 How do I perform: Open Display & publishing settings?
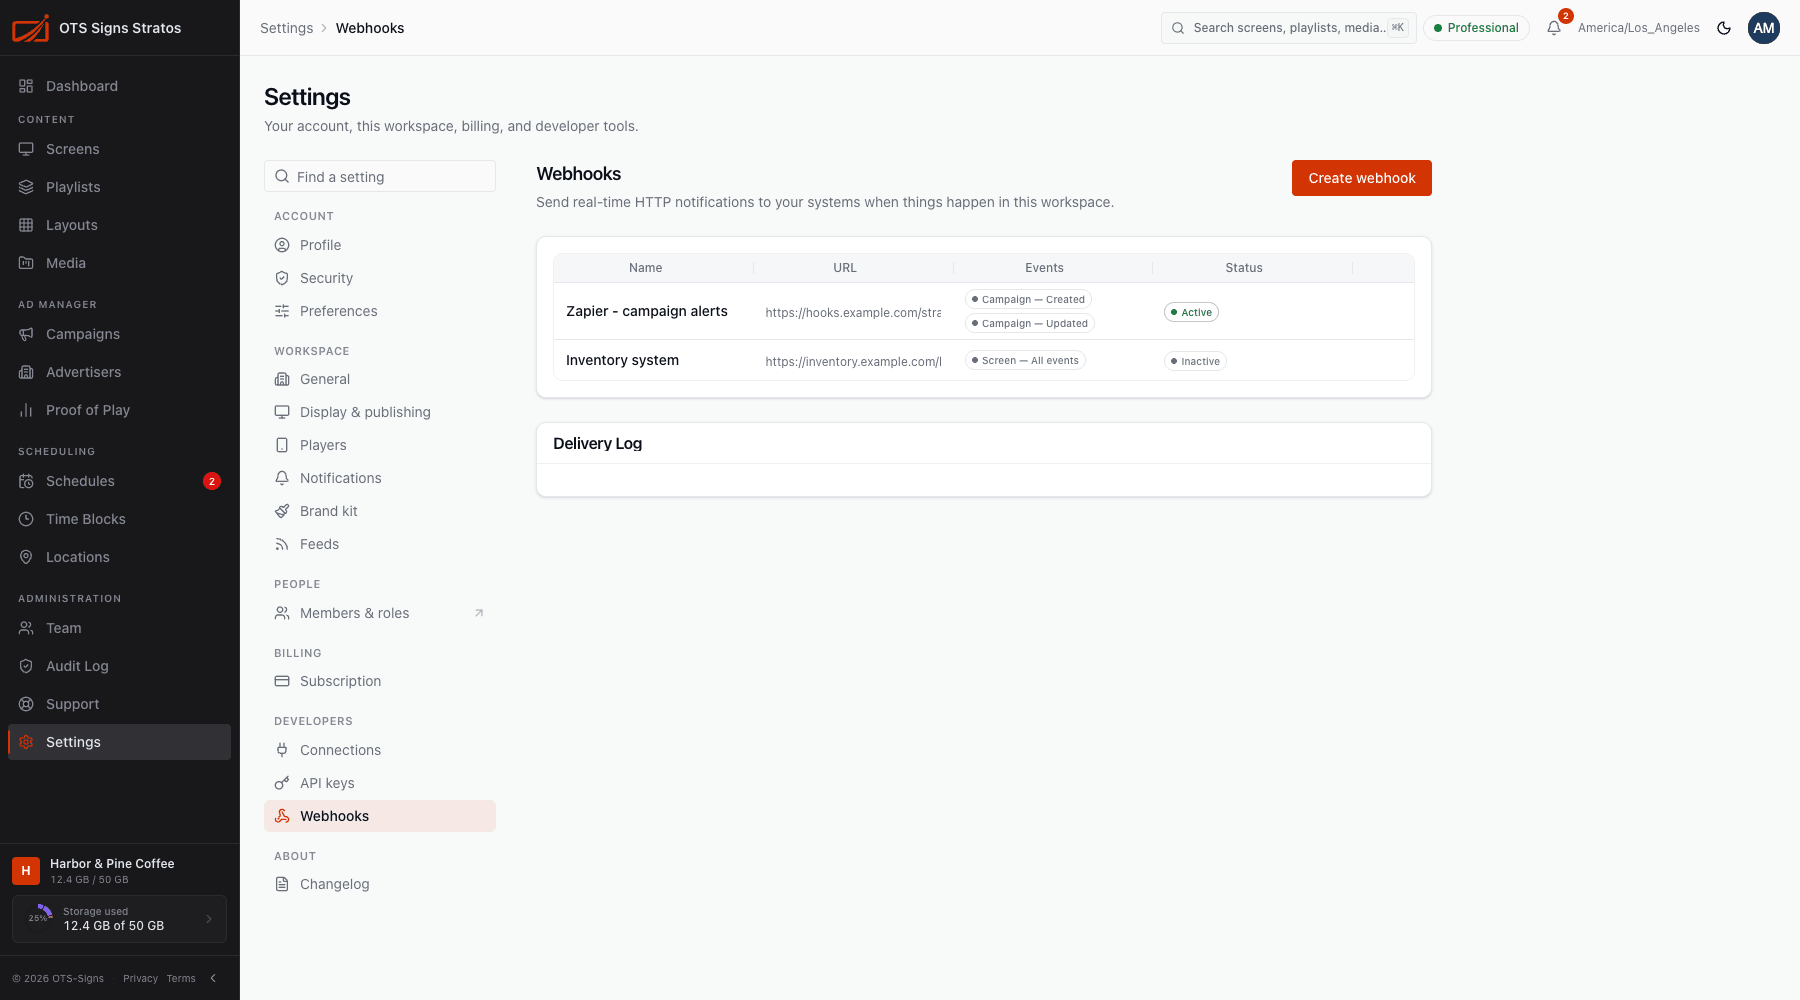[380, 412]
